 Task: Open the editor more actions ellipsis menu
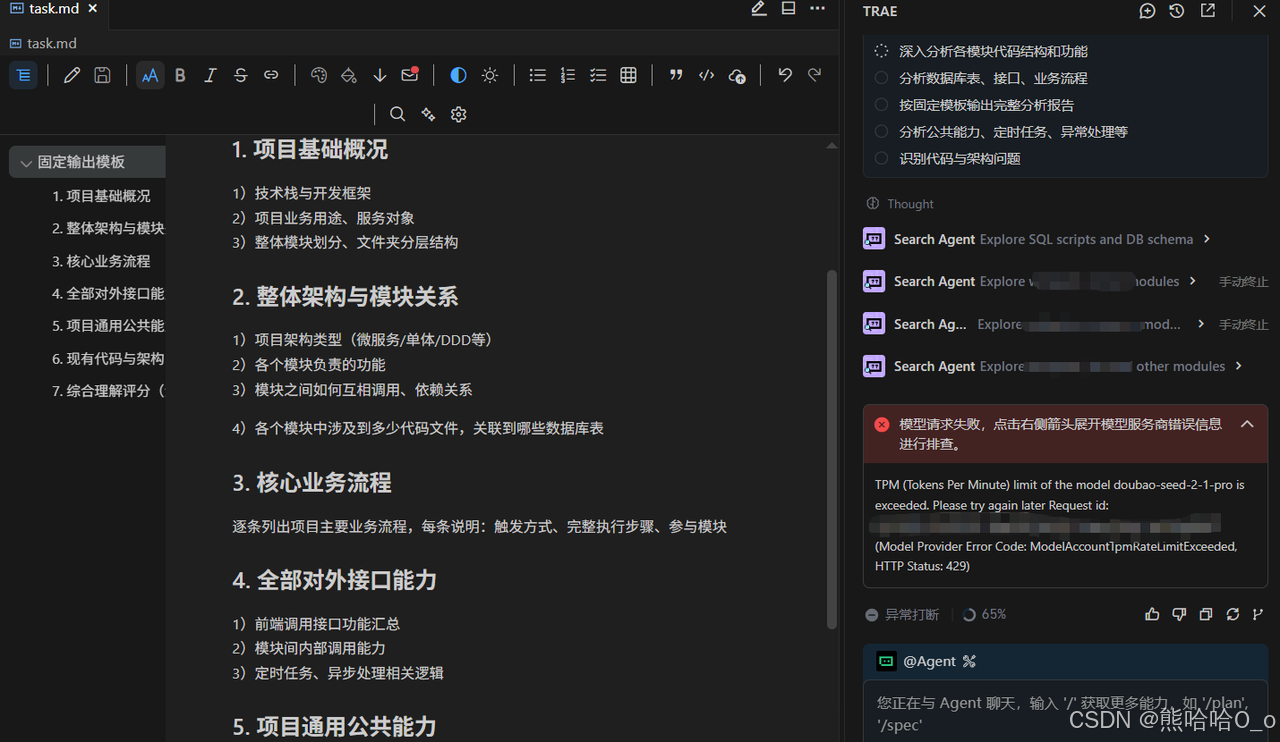tap(817, 9)
